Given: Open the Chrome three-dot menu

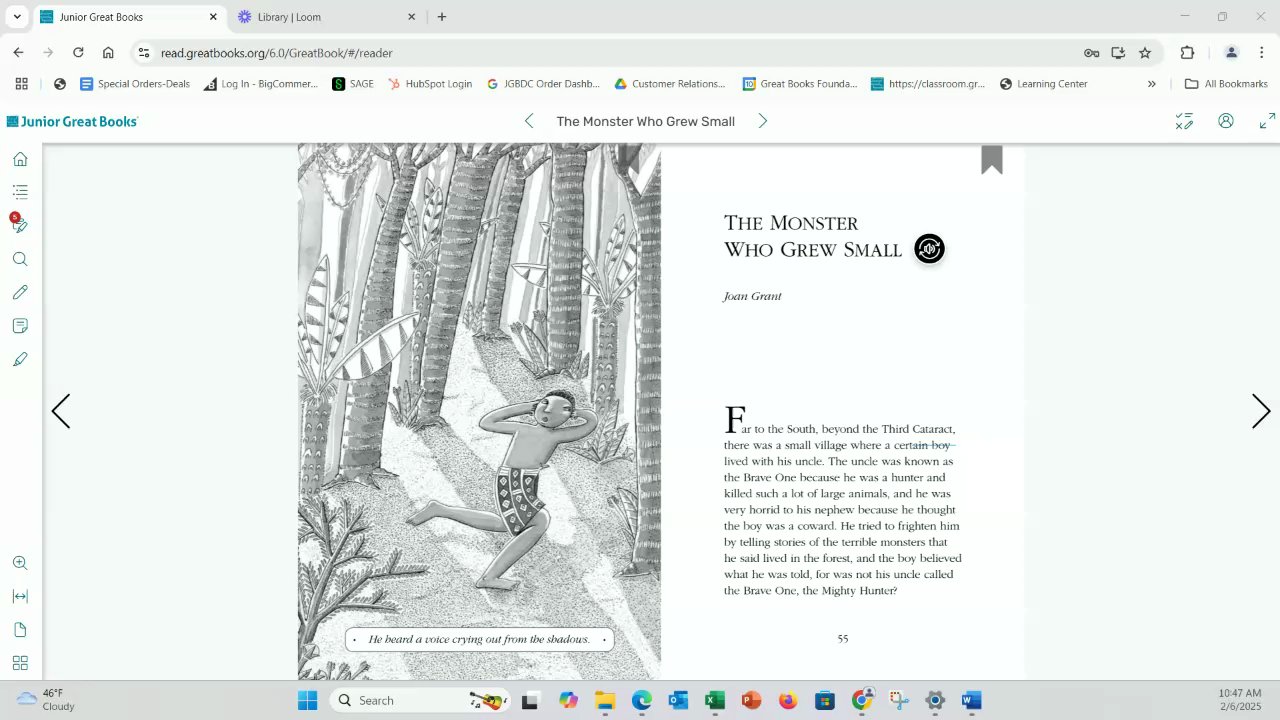Looking at the screenshot, I should click(x=1262, y=53).
